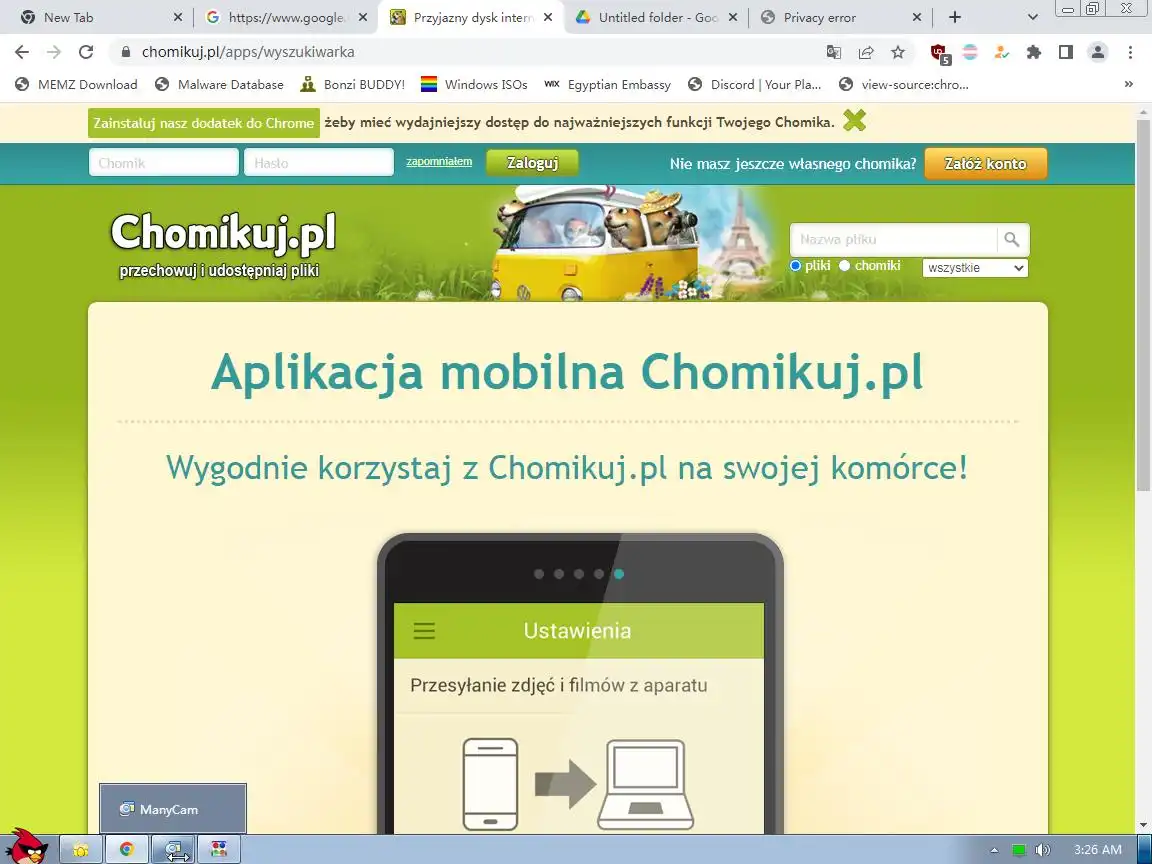Click the padlock site info icon
The width and height of the screenshot is (1152, 864).
tap(126, 52)
